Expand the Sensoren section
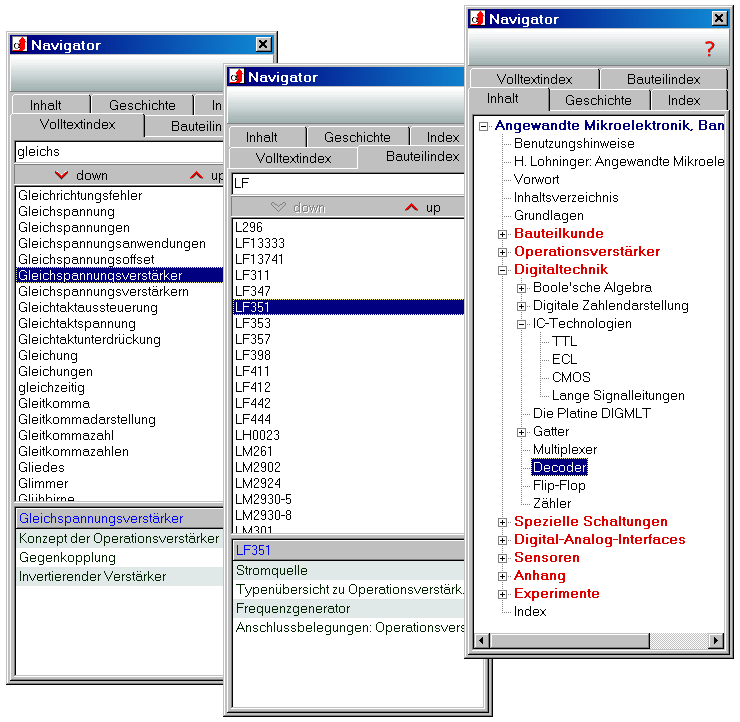This screenshot has width=740, height=722. click(503, 558)
